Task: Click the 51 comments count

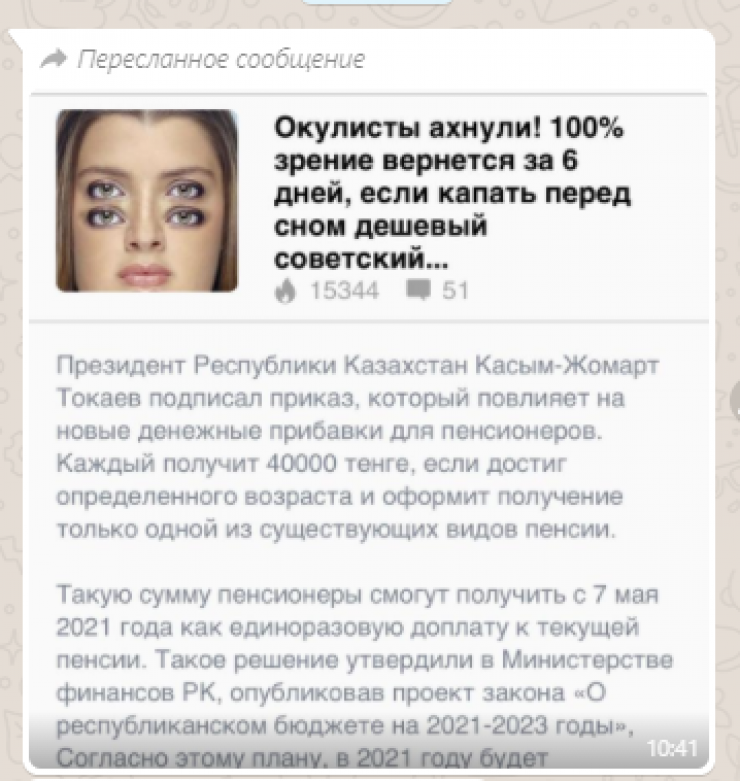Action: [455, 291]
